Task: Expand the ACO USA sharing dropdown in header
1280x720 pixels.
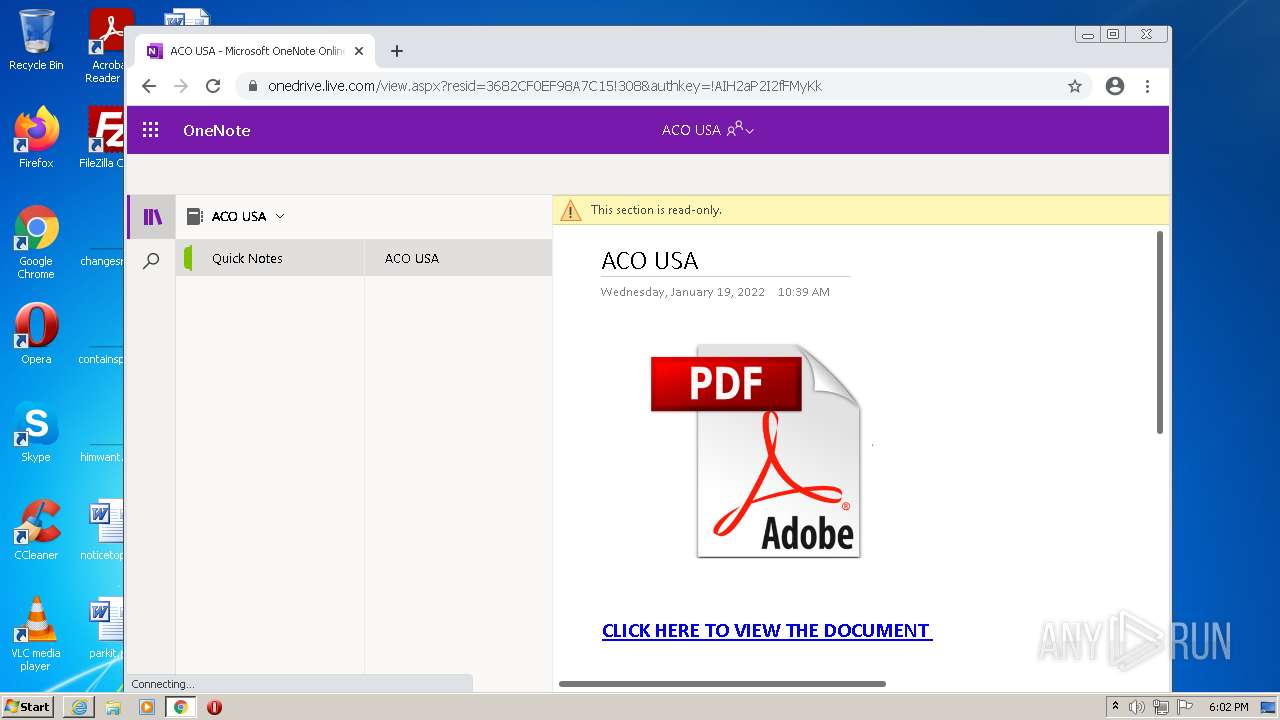Action: click(x=708, y=130)
